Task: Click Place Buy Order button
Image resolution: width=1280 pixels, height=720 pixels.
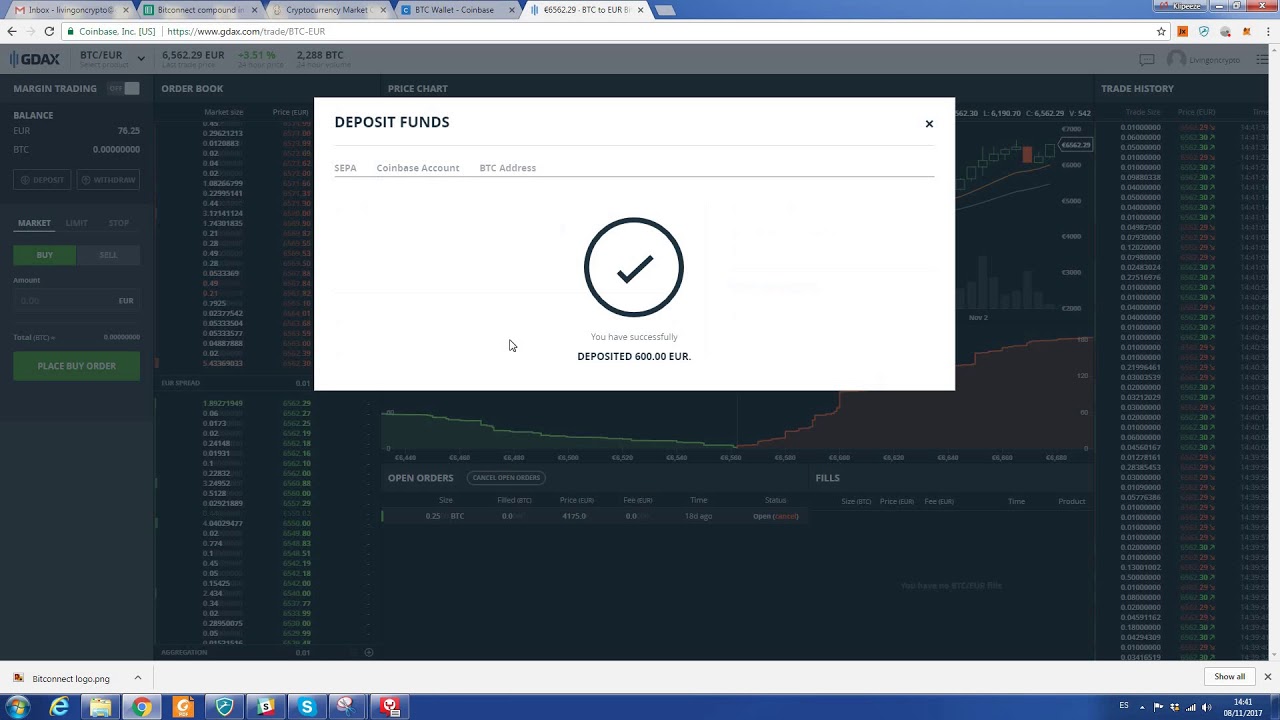Action: point(77,366)
